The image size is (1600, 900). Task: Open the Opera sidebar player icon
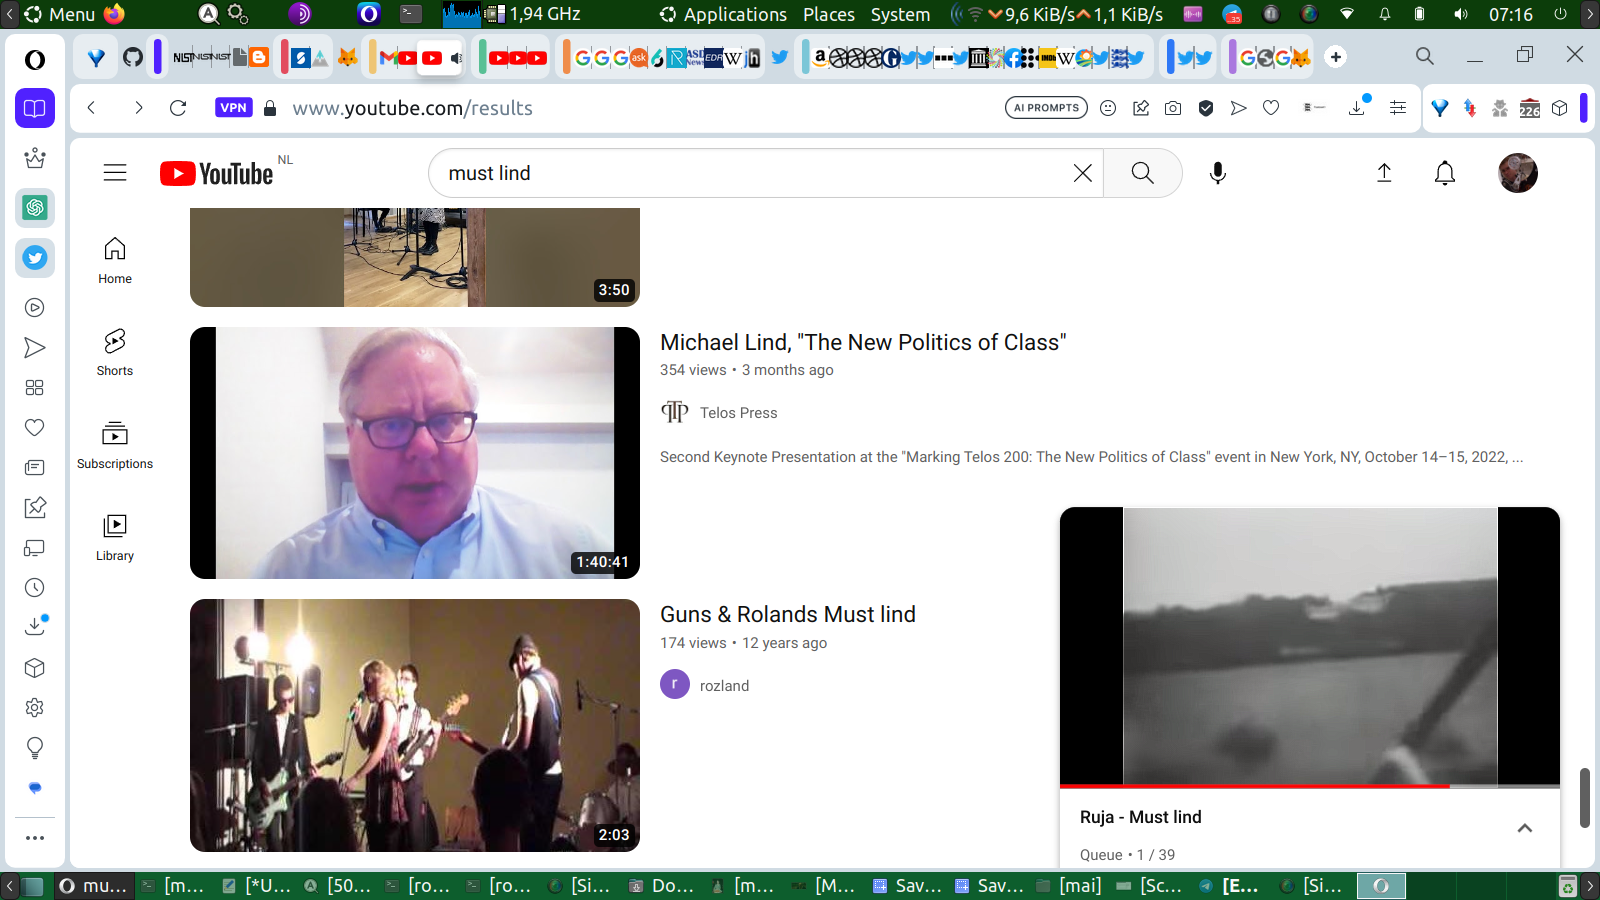click(35, 308)
